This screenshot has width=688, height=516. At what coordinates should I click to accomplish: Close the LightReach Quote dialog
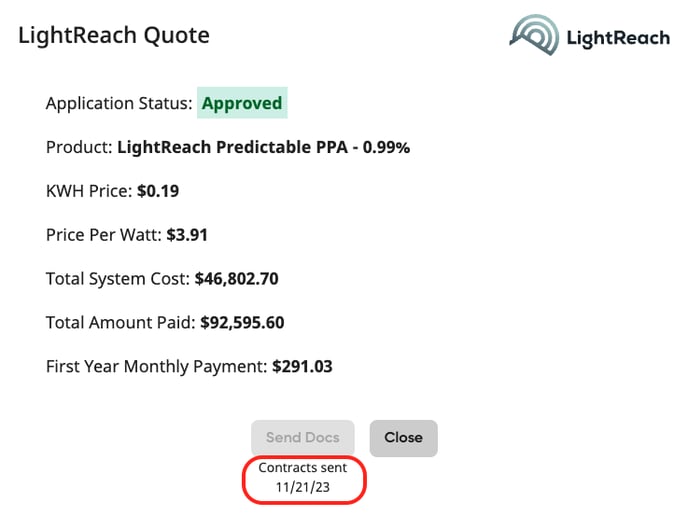pyautogui.click(x=403, y=438)
